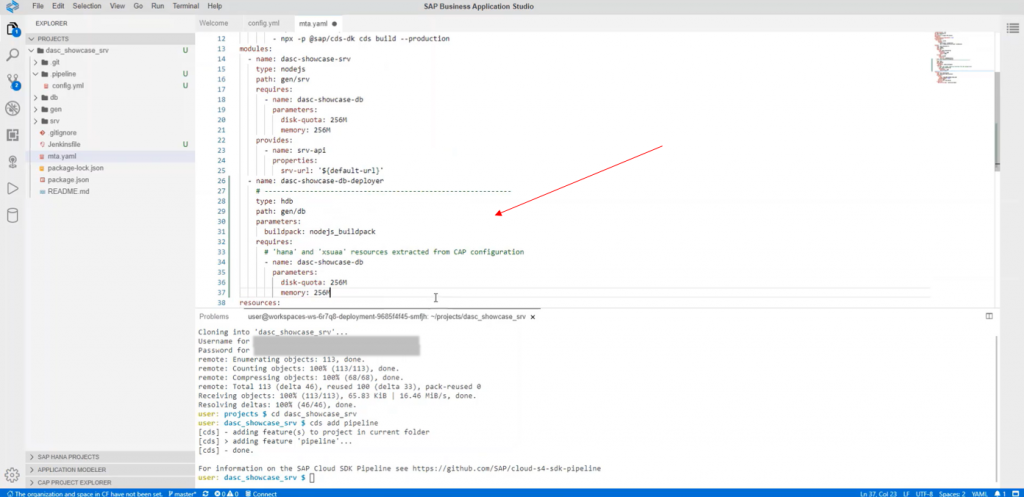Image resolution: width=1024 pixels, height=497 pixels.
Task: Open package-lock.json file
Action: [x=110, y=168]
